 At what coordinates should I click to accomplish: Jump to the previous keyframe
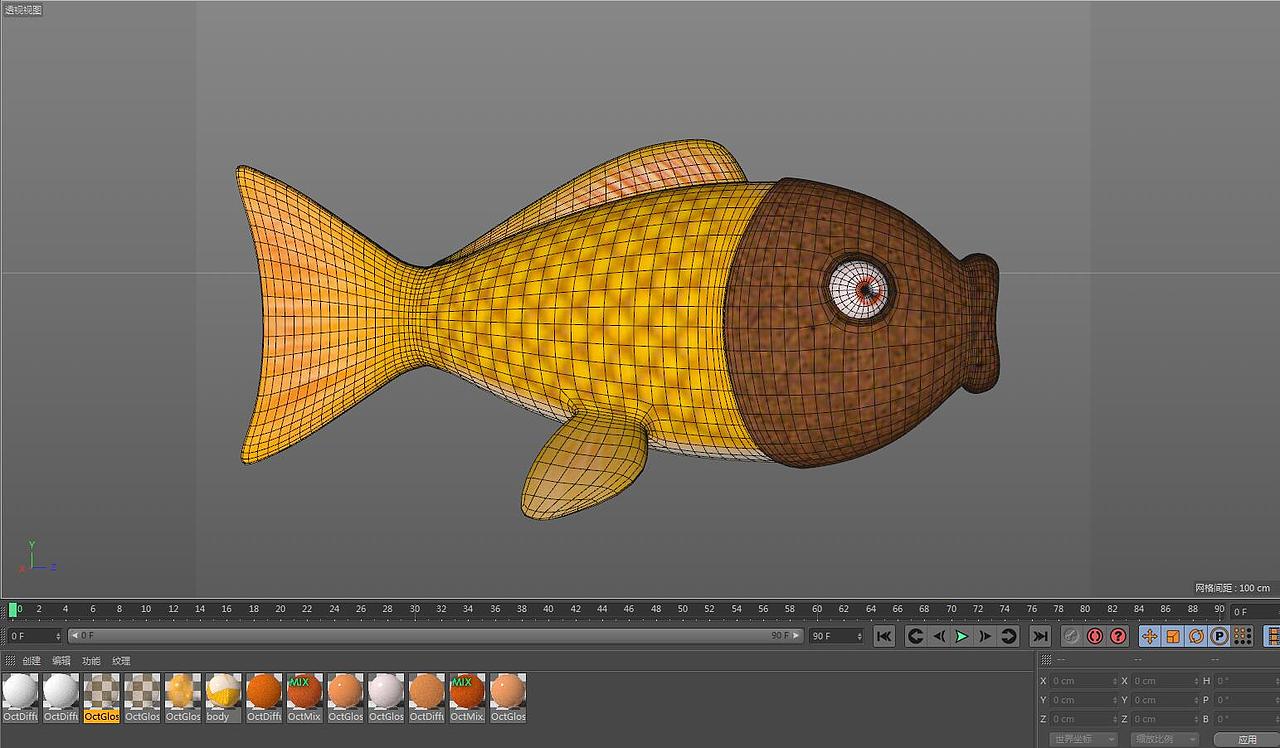pos(915,636)
